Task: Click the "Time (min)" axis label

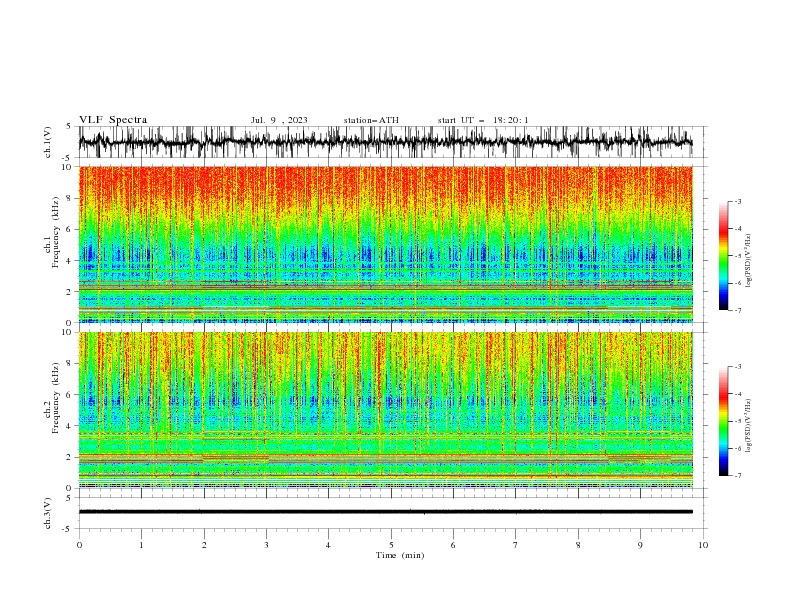Action: point(400,555)
